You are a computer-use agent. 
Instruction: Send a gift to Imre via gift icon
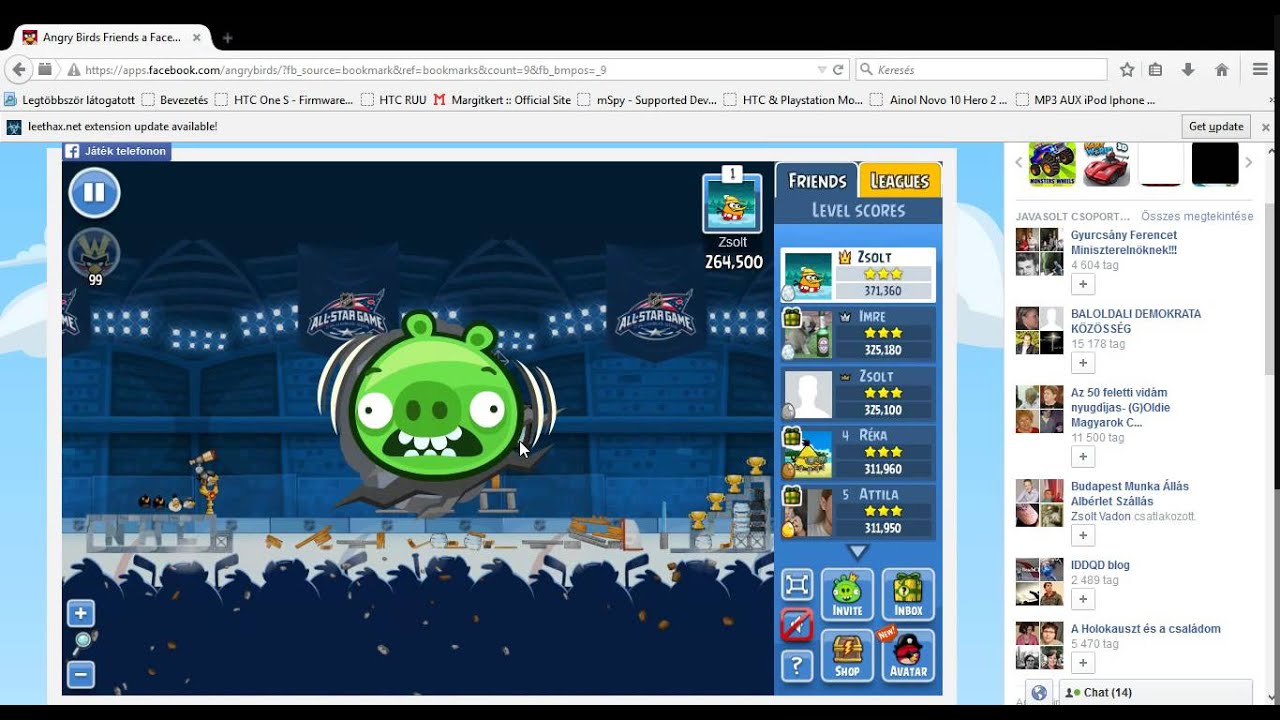point(790,318)
